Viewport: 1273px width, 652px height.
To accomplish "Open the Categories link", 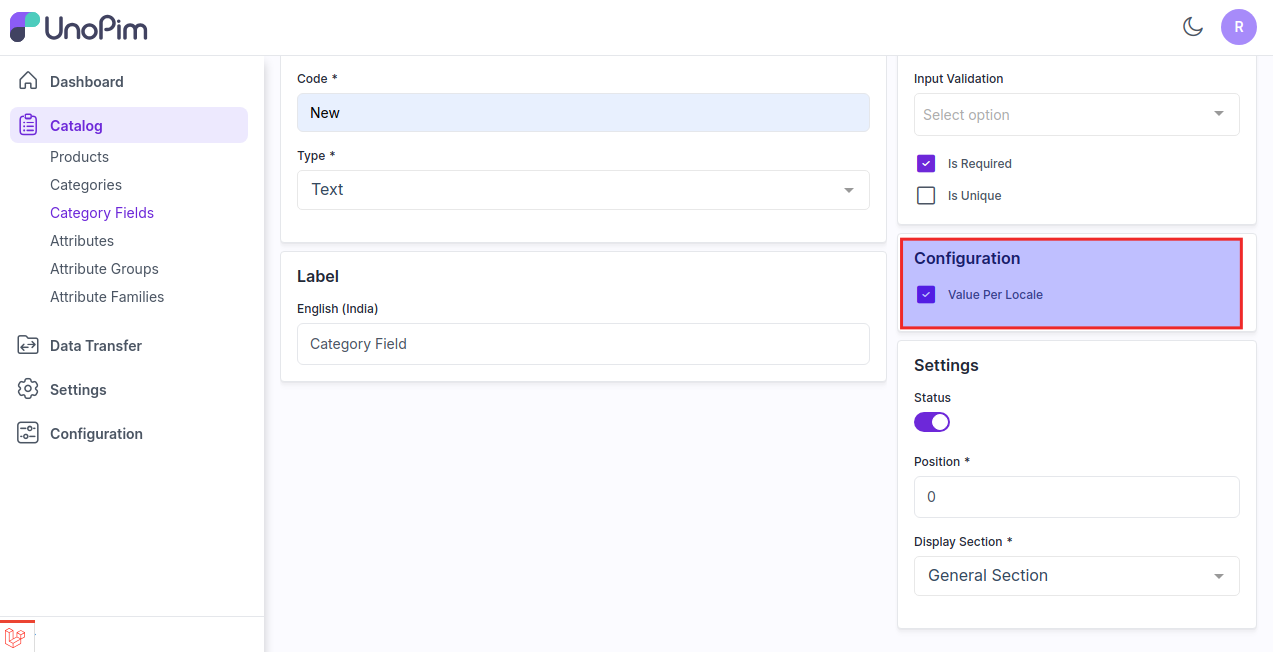I will tap(86, 185).
